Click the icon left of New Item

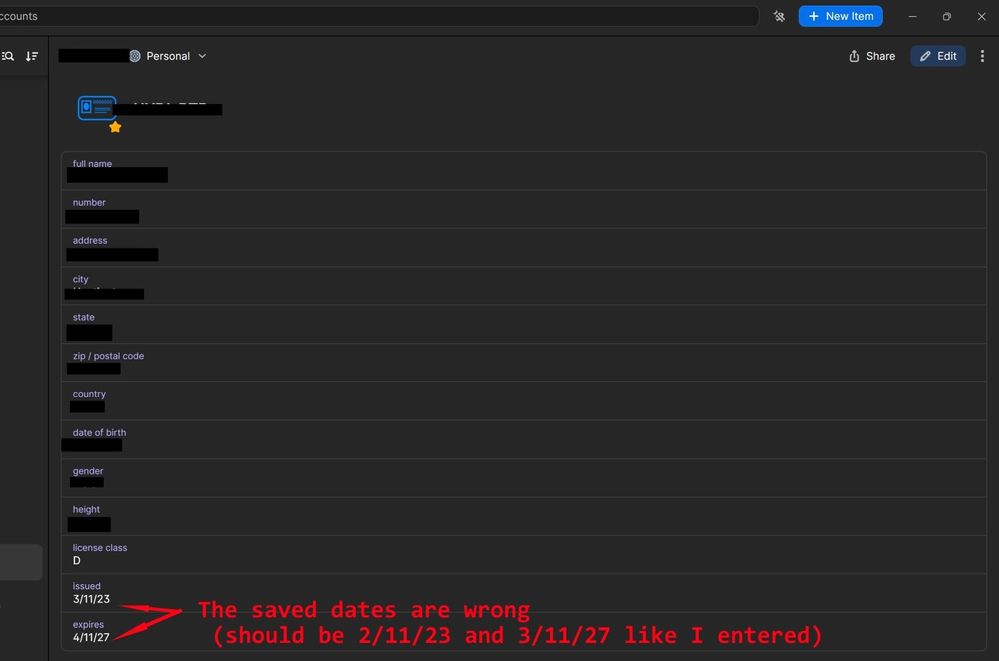pos(779,16)
